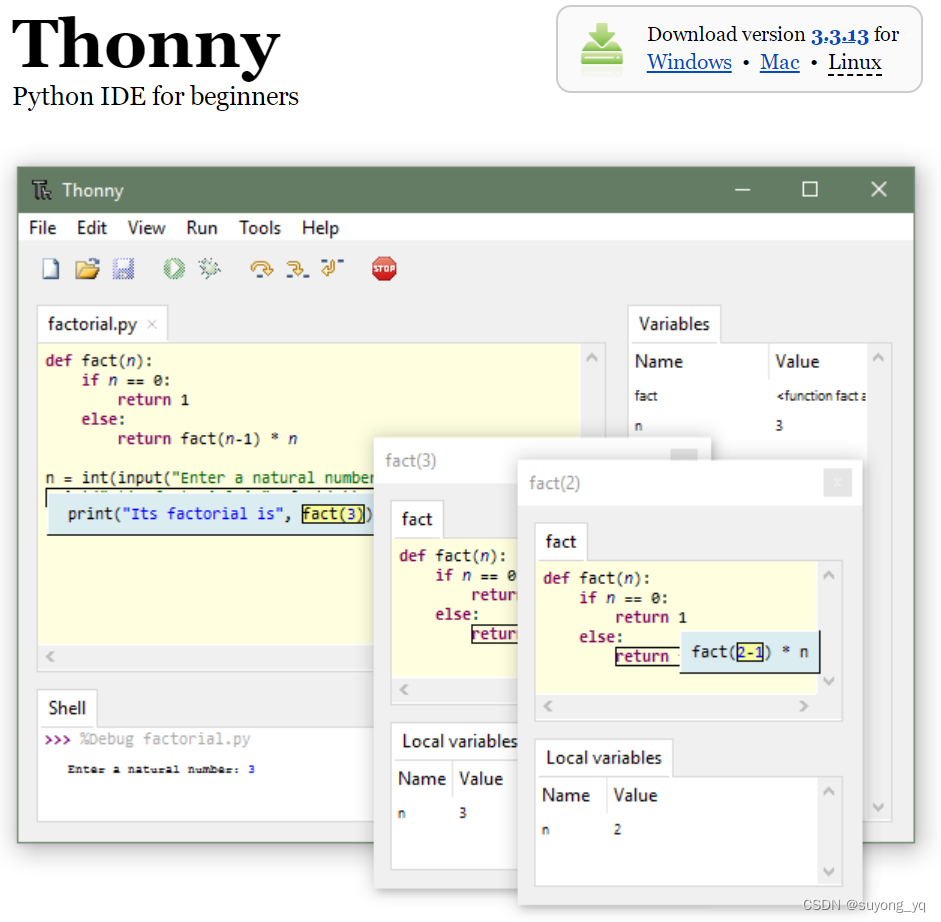Click scroll left arrow in main editor
Image resolution: width=941 pixels, height=922 pixels.
(x=50, y=657)
